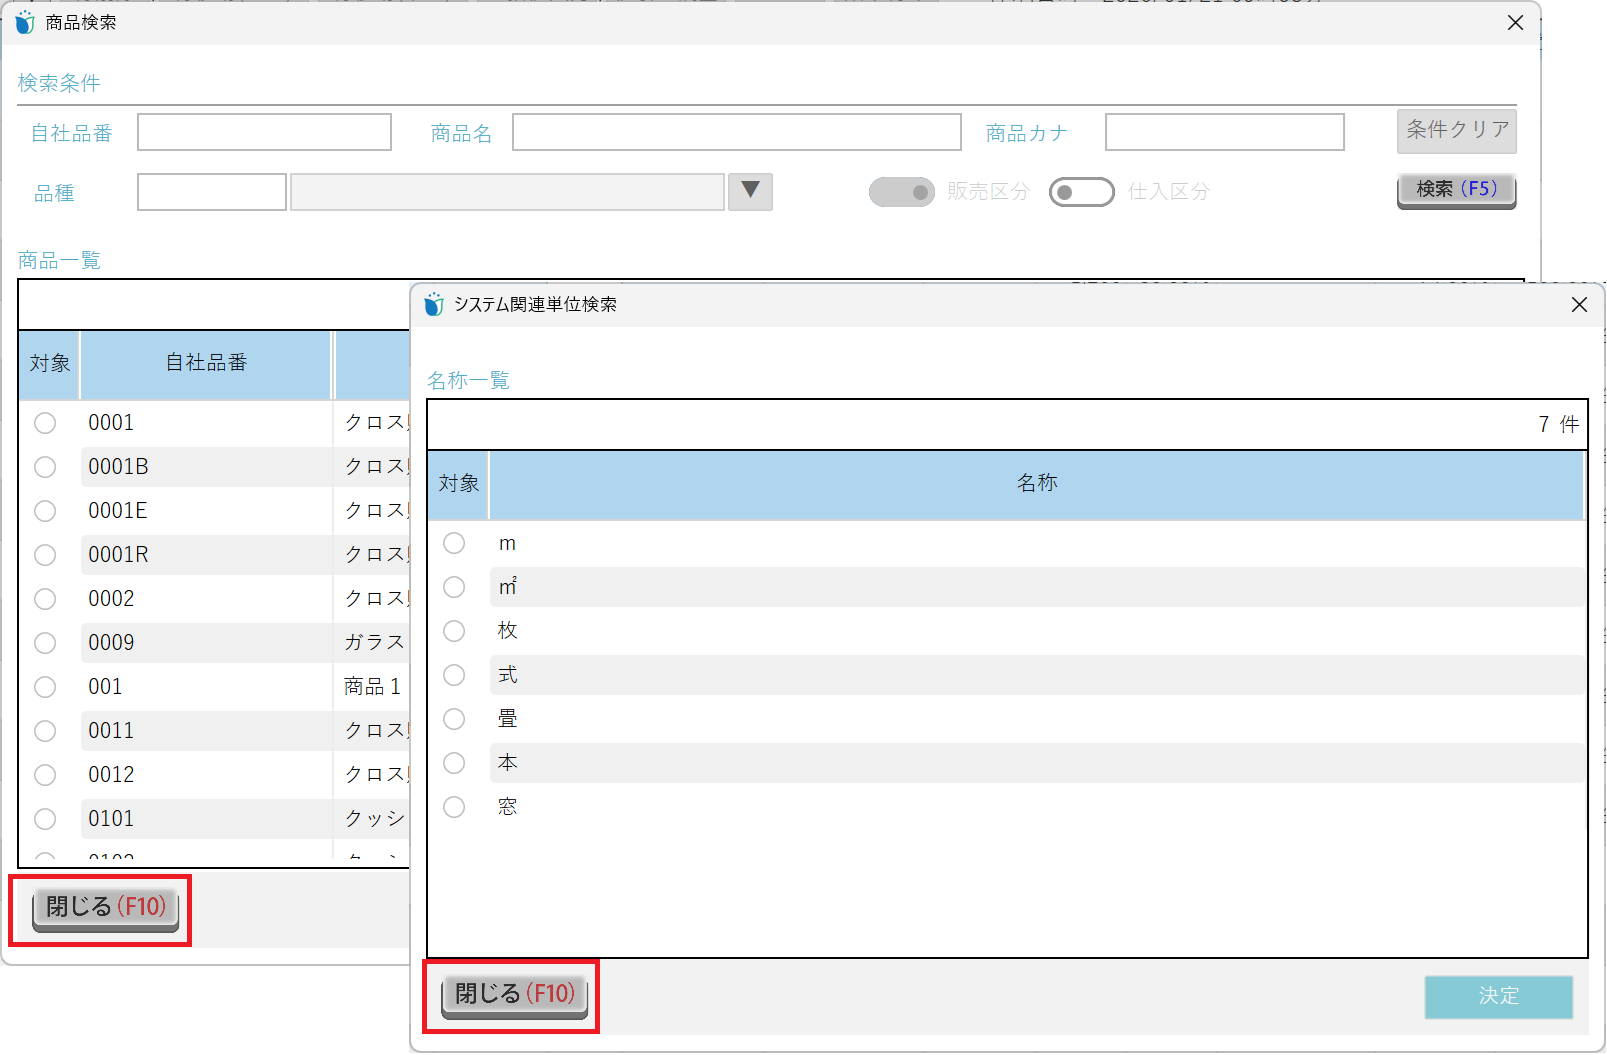Click the 条件クリア button
1607x1055 pixels.
[x=1456, y=130]
